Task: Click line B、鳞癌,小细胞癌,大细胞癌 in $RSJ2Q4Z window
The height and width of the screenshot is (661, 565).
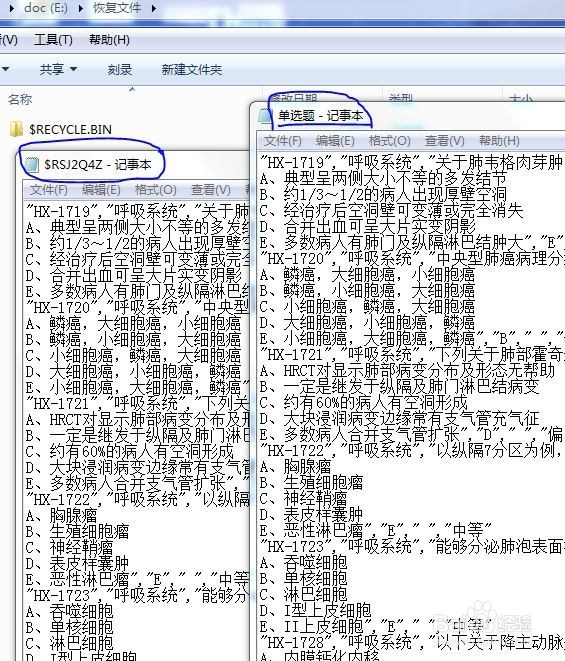Action: (x=133, y=339)
